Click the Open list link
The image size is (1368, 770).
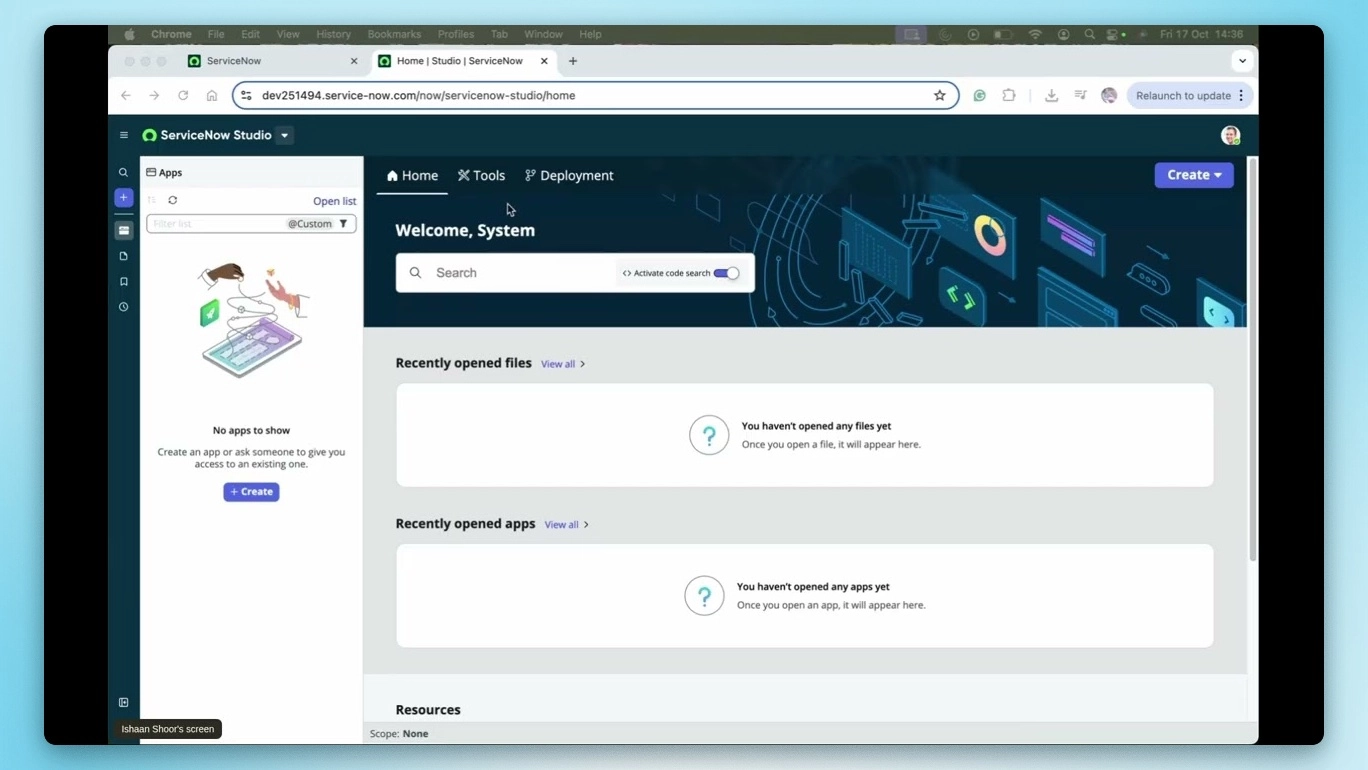tap(334, 200)
